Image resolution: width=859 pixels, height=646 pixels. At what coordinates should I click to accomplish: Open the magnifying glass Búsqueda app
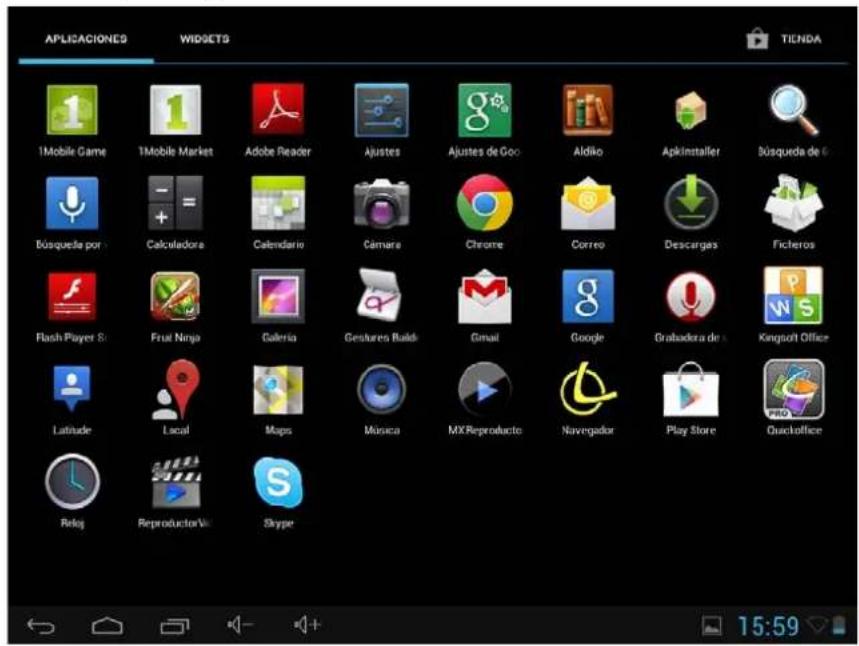794,110
